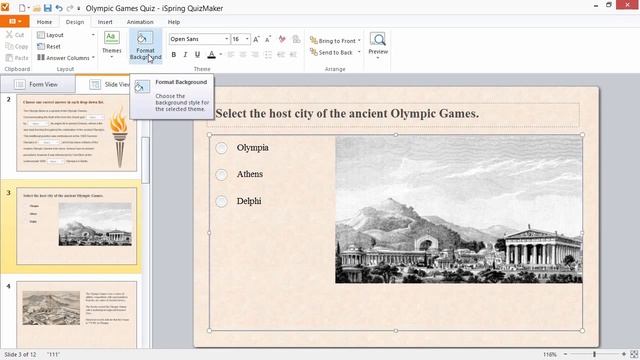The height and width of the screenshot is (360, 640).
Task: Select the Olympia radio button
Action: (x=221, y=148)
